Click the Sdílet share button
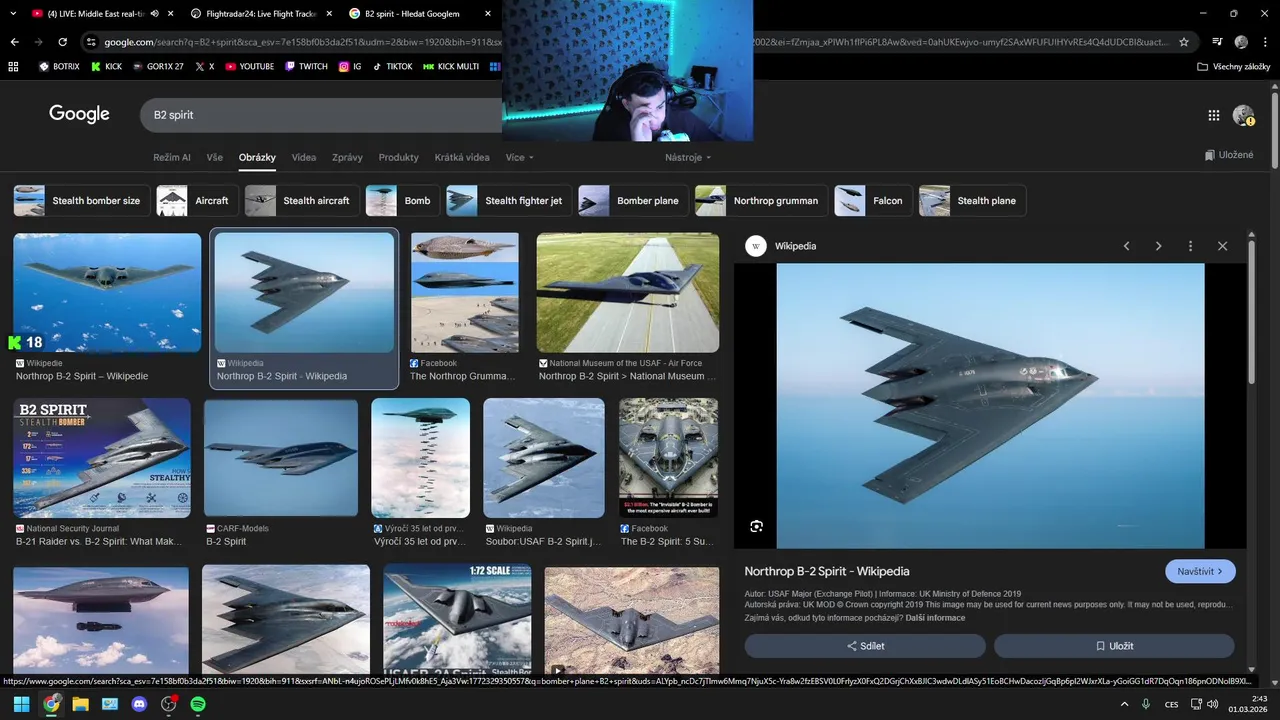The width and height of the screenshot is (1280, 720). (865, 646)
